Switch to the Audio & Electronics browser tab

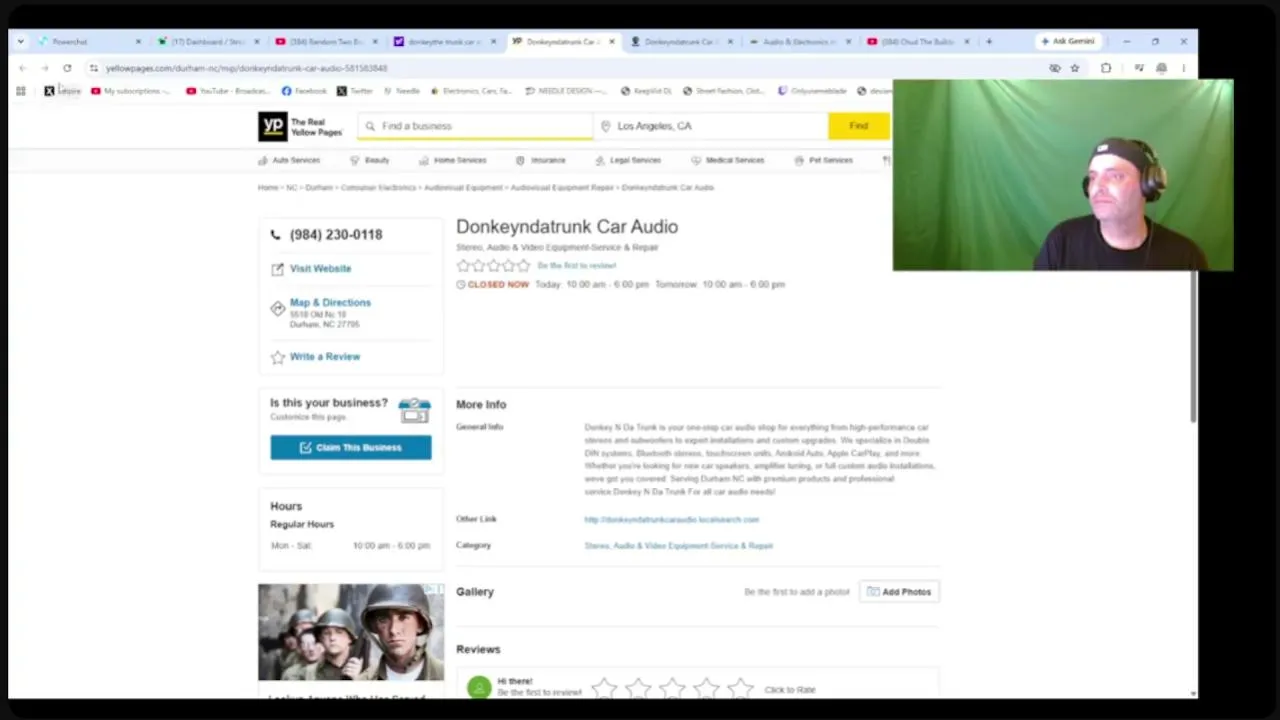798,42
